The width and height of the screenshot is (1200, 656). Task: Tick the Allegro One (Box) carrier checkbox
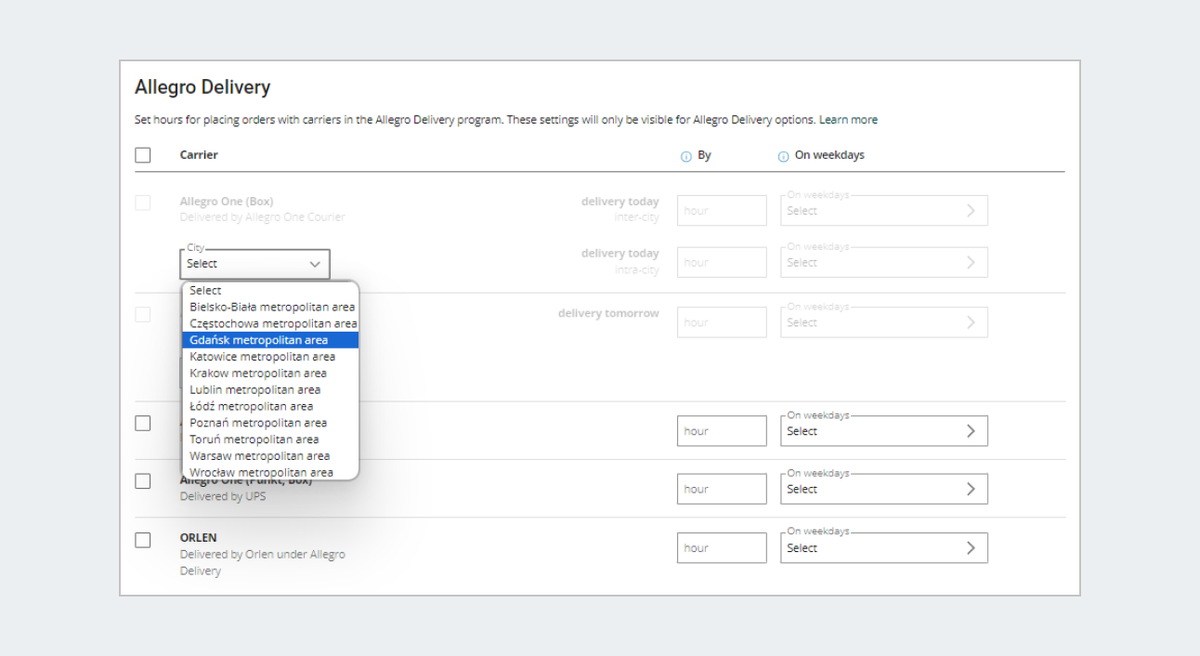tap(143, 203)
